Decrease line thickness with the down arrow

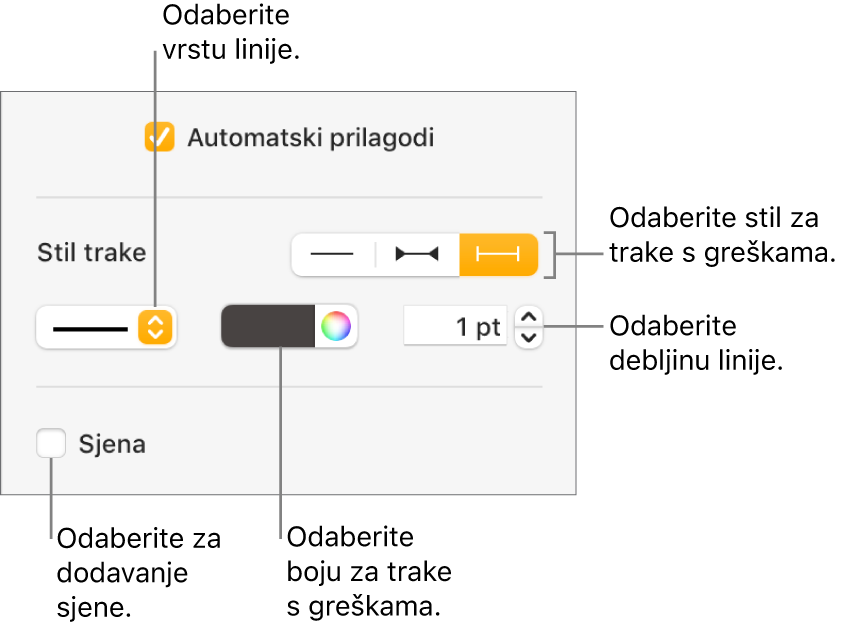pos(529,337)
